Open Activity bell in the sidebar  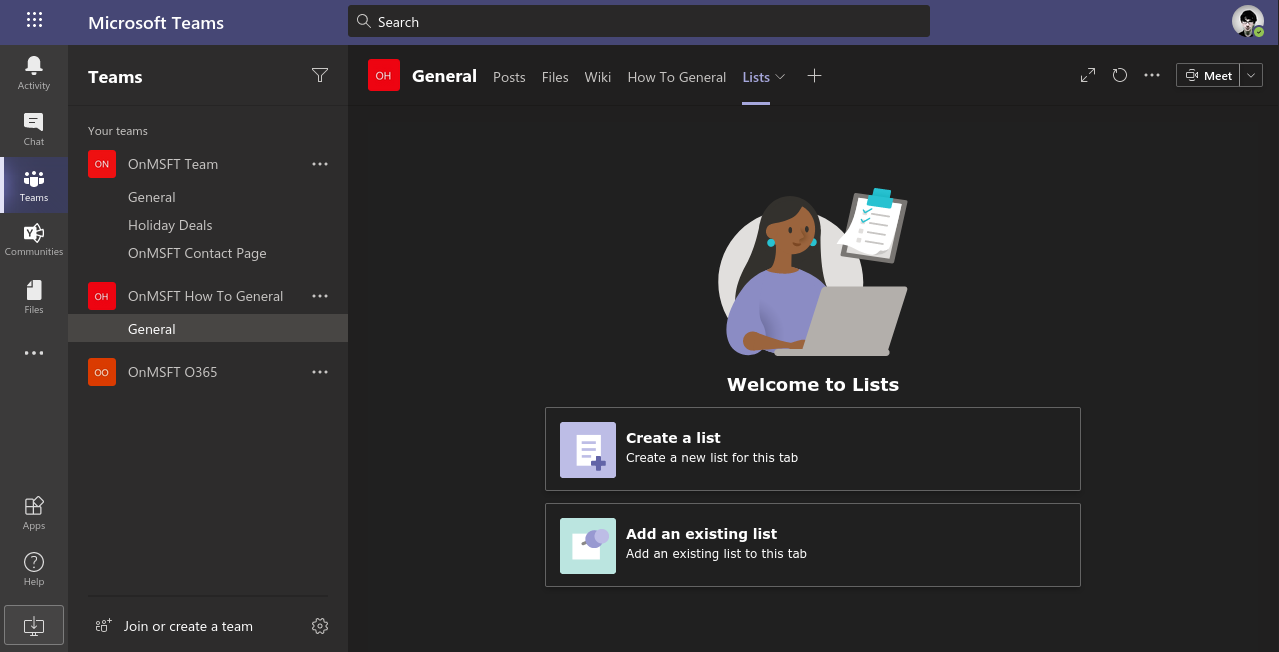pos(34,73)
